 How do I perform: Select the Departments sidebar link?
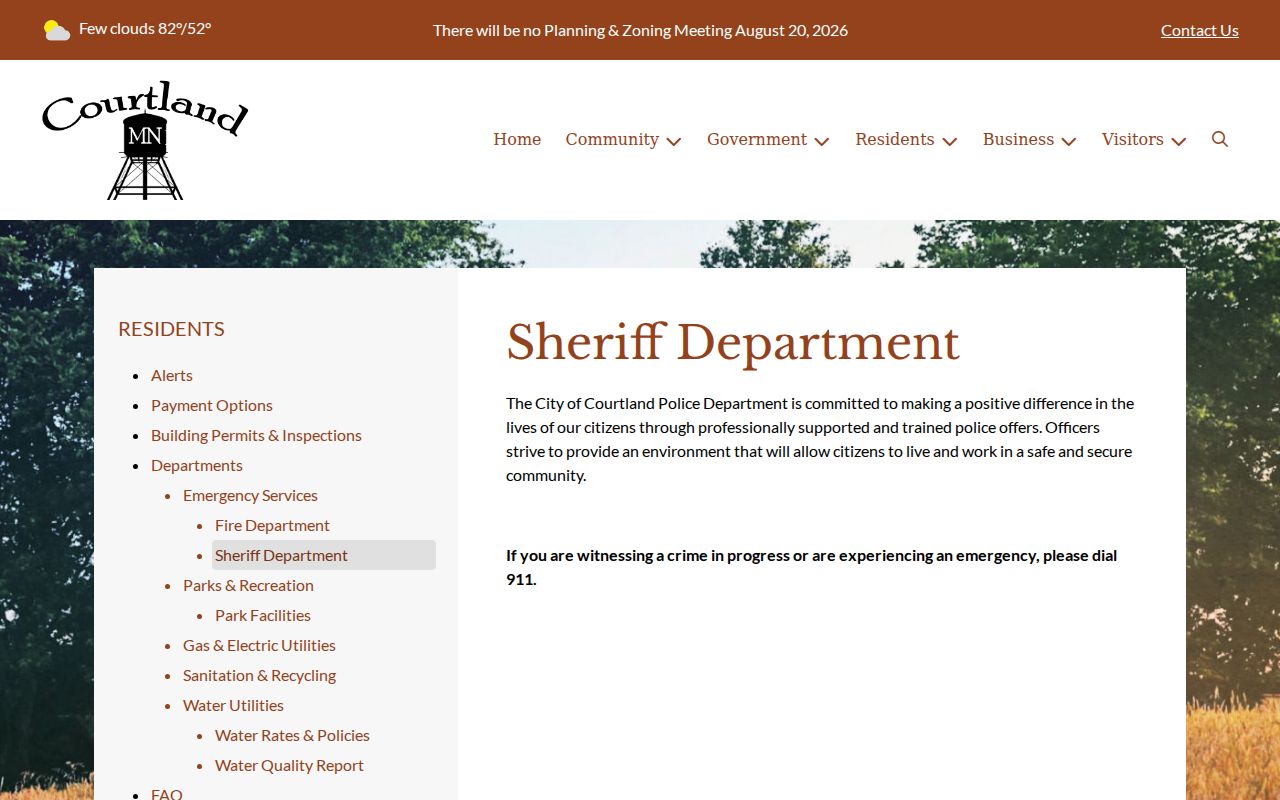[197, 465]
